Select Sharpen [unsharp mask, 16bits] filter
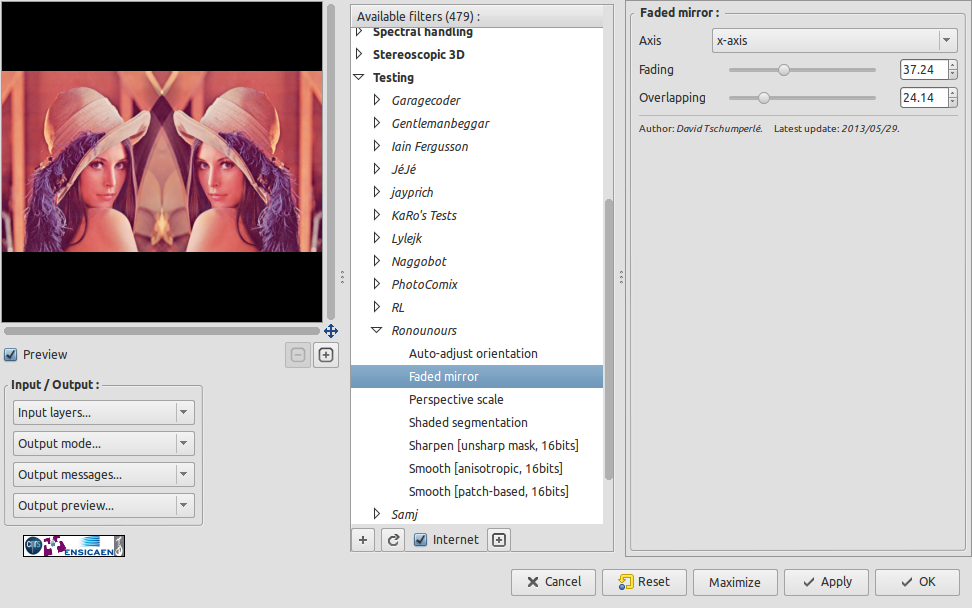Image resolution: width=972 pixels, height=608 pixels. pos(493,446)
